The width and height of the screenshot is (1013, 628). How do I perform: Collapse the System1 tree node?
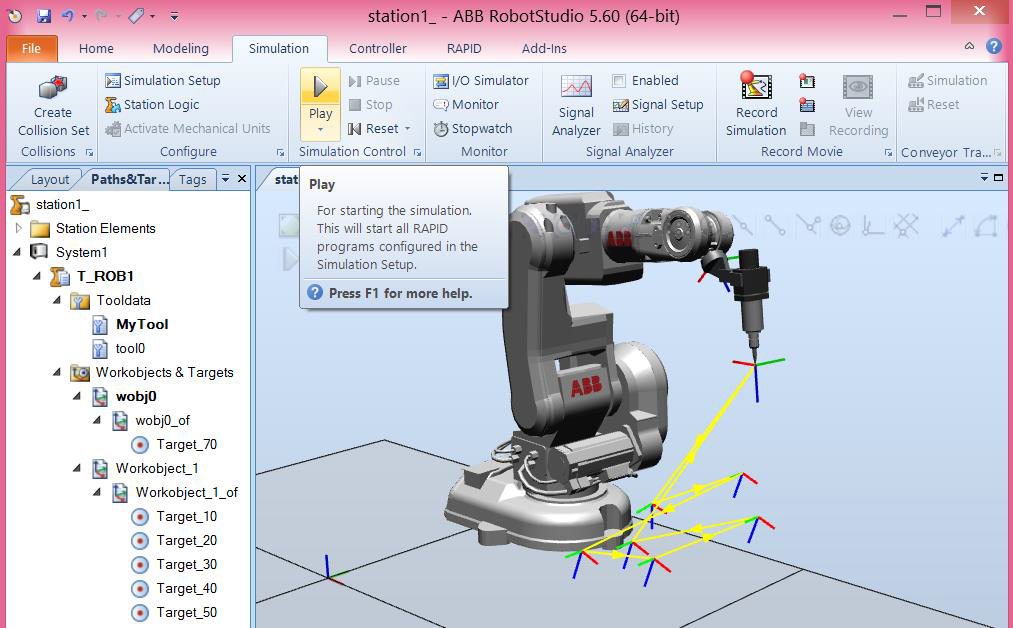tap(17, 252)
